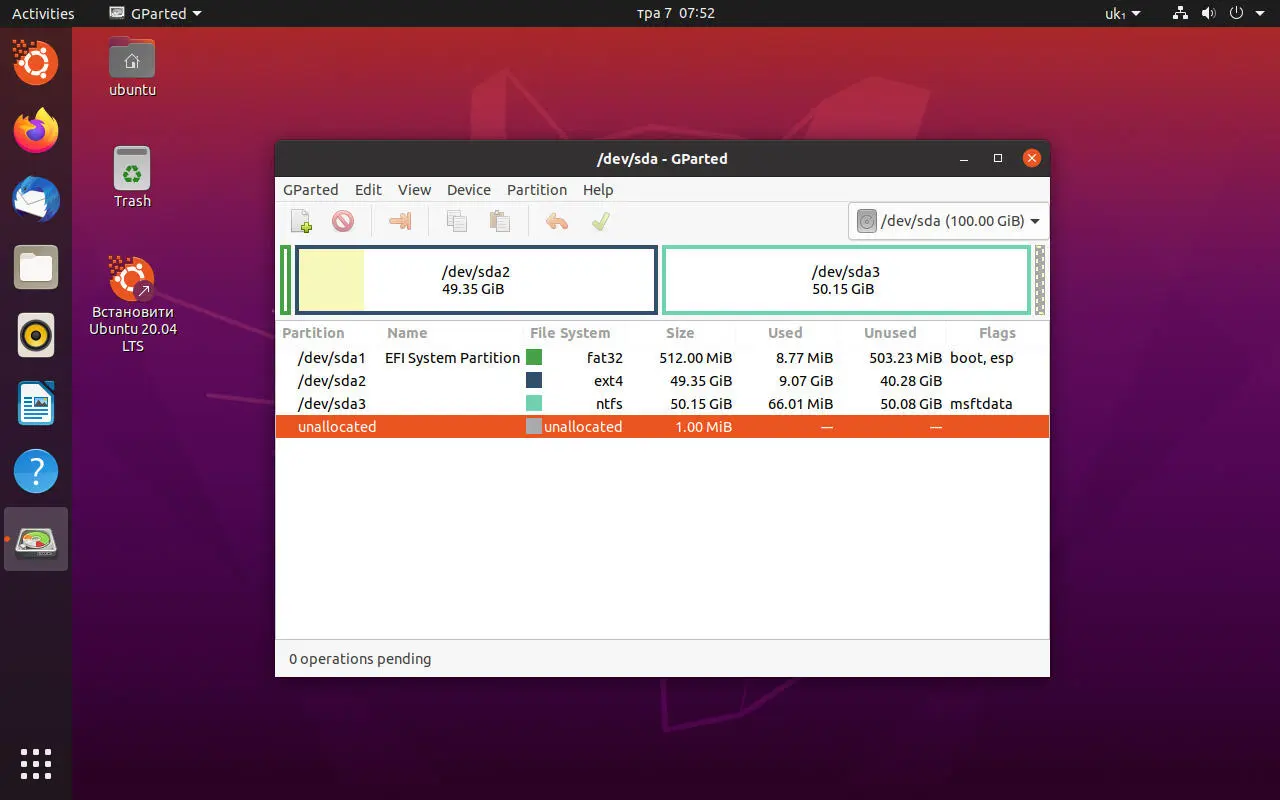Click Activities in the top bar
Image resolution: width=1280 pixels, height=800 pixels.
[43, 13]
